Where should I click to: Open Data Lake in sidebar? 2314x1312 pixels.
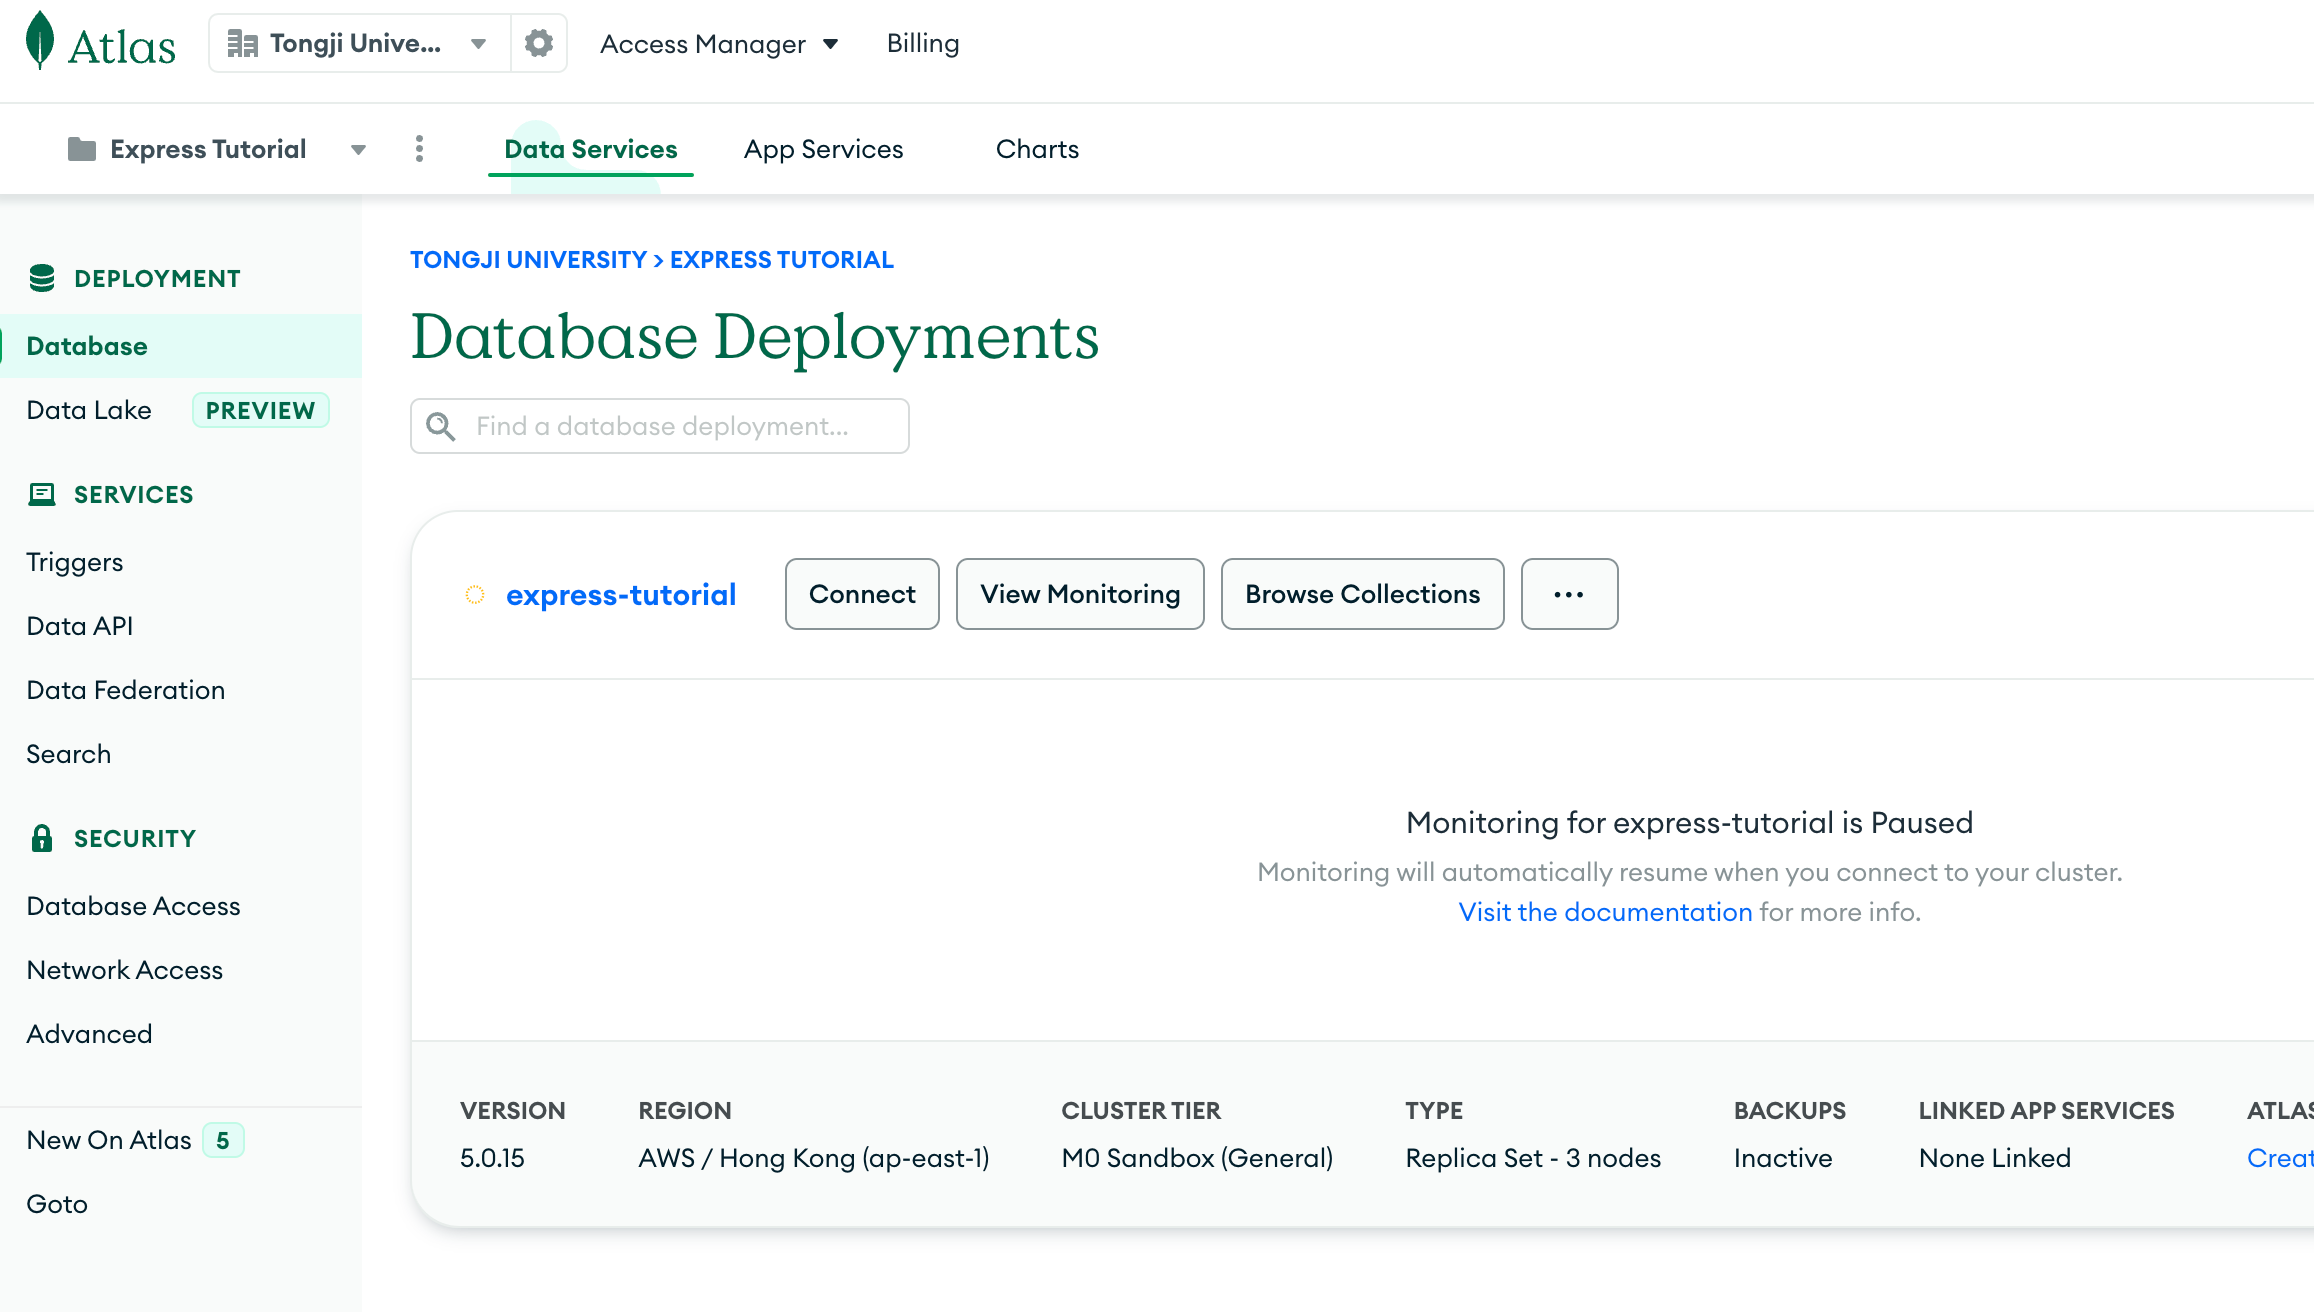pos(89,410)
